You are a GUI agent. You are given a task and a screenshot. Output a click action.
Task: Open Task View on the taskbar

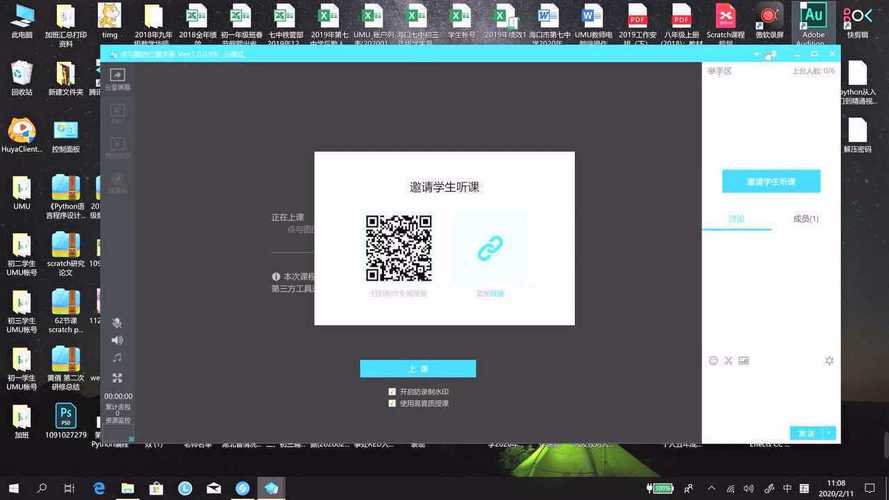click(x=69, y=488)
